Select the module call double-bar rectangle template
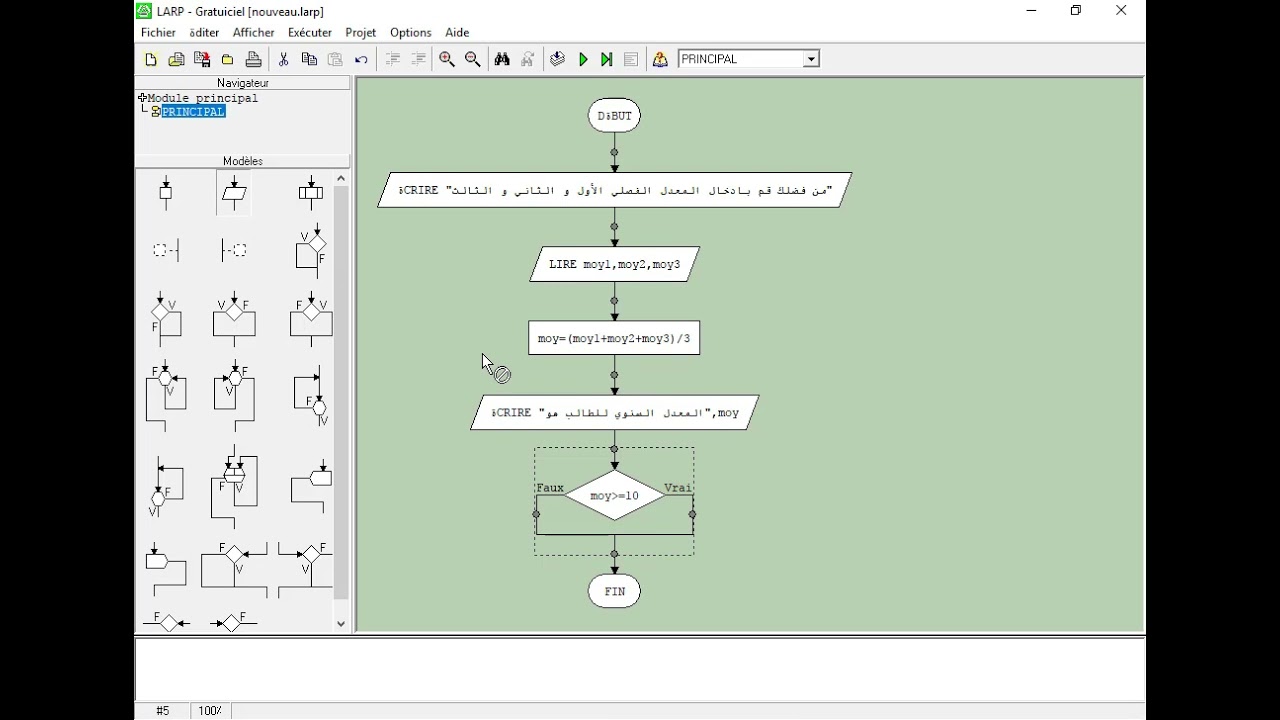 tap(311, 192)
